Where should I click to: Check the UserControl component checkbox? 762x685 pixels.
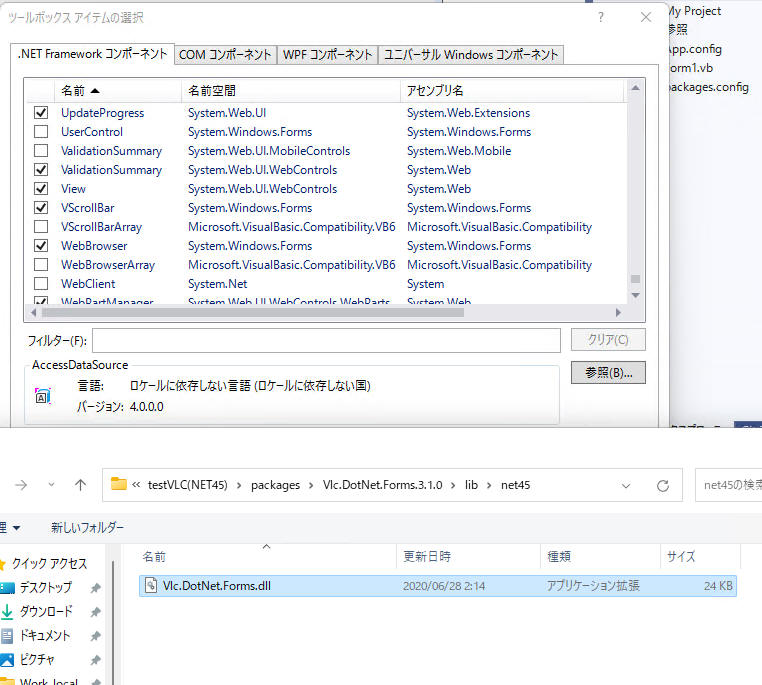click(x=41, y=132)
